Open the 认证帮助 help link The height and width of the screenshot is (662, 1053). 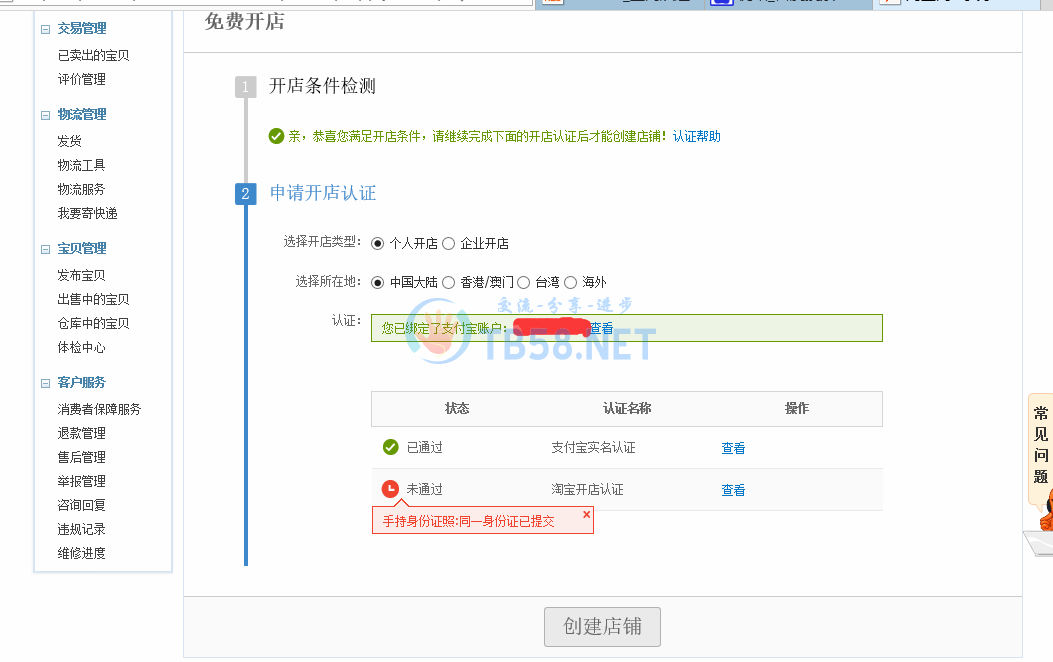696,136
